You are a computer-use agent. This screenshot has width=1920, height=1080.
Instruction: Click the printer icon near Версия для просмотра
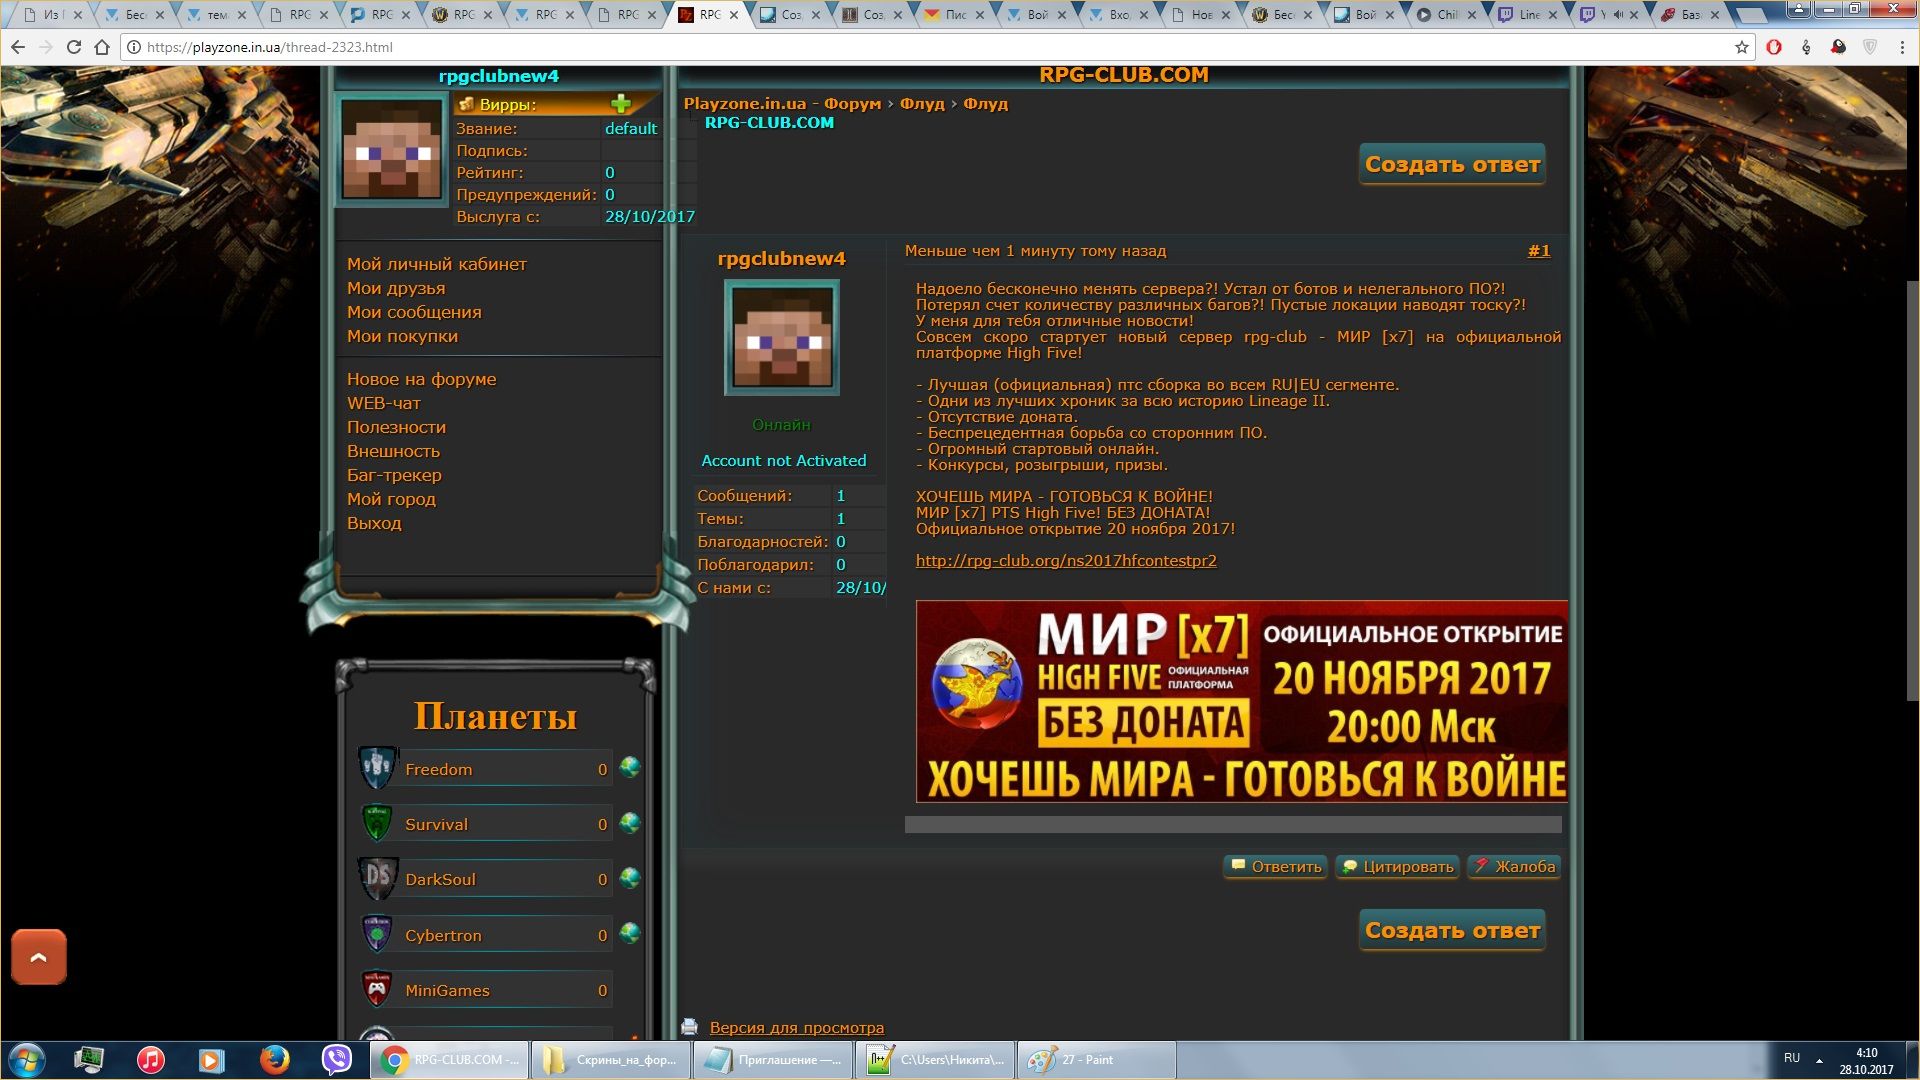tap(690, 1027)
